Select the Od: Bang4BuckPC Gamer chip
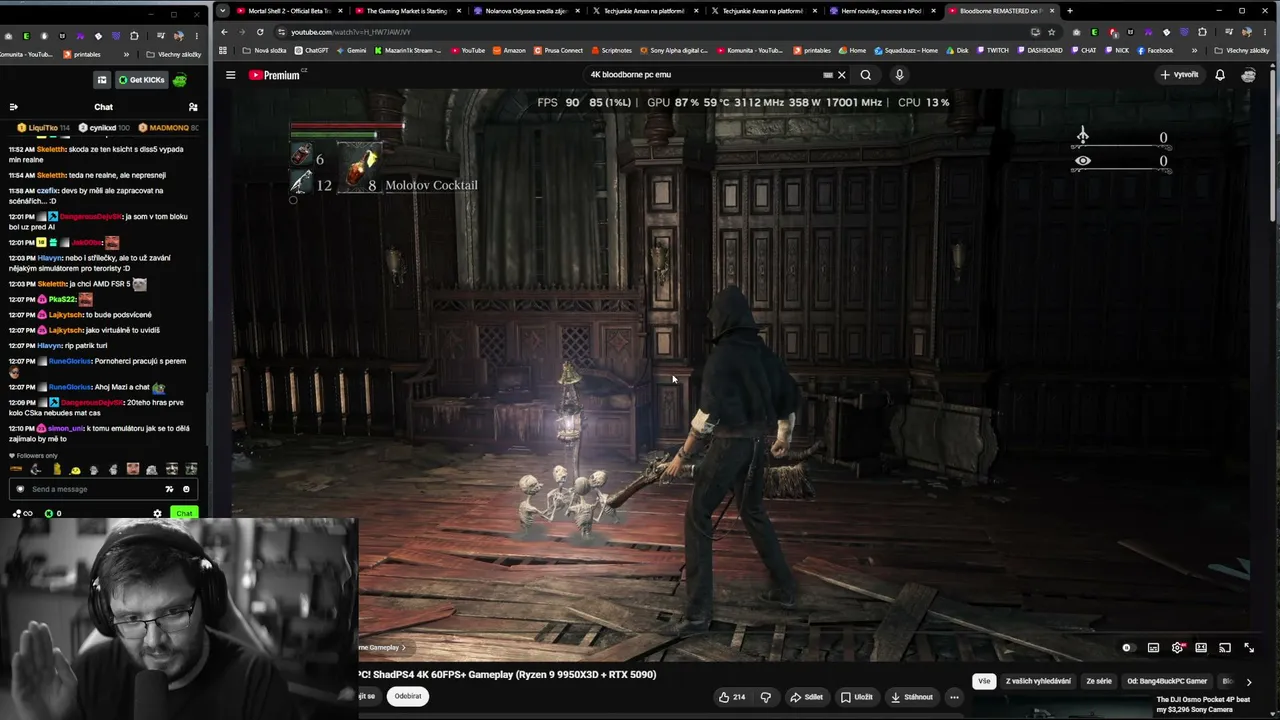The image size is (1280, 720). click(1167, 681)
